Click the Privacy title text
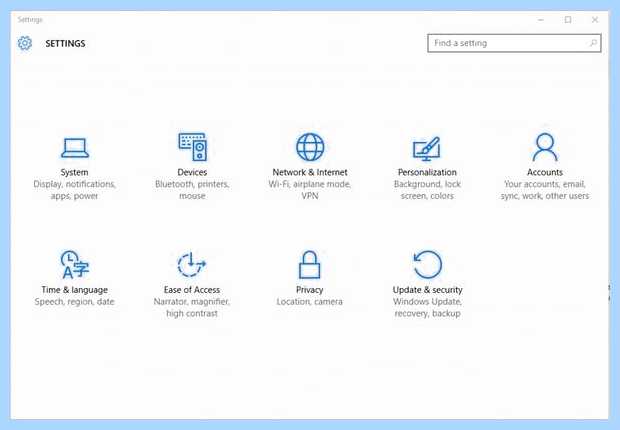Screen dimensions: 620x430 point(310,290)
